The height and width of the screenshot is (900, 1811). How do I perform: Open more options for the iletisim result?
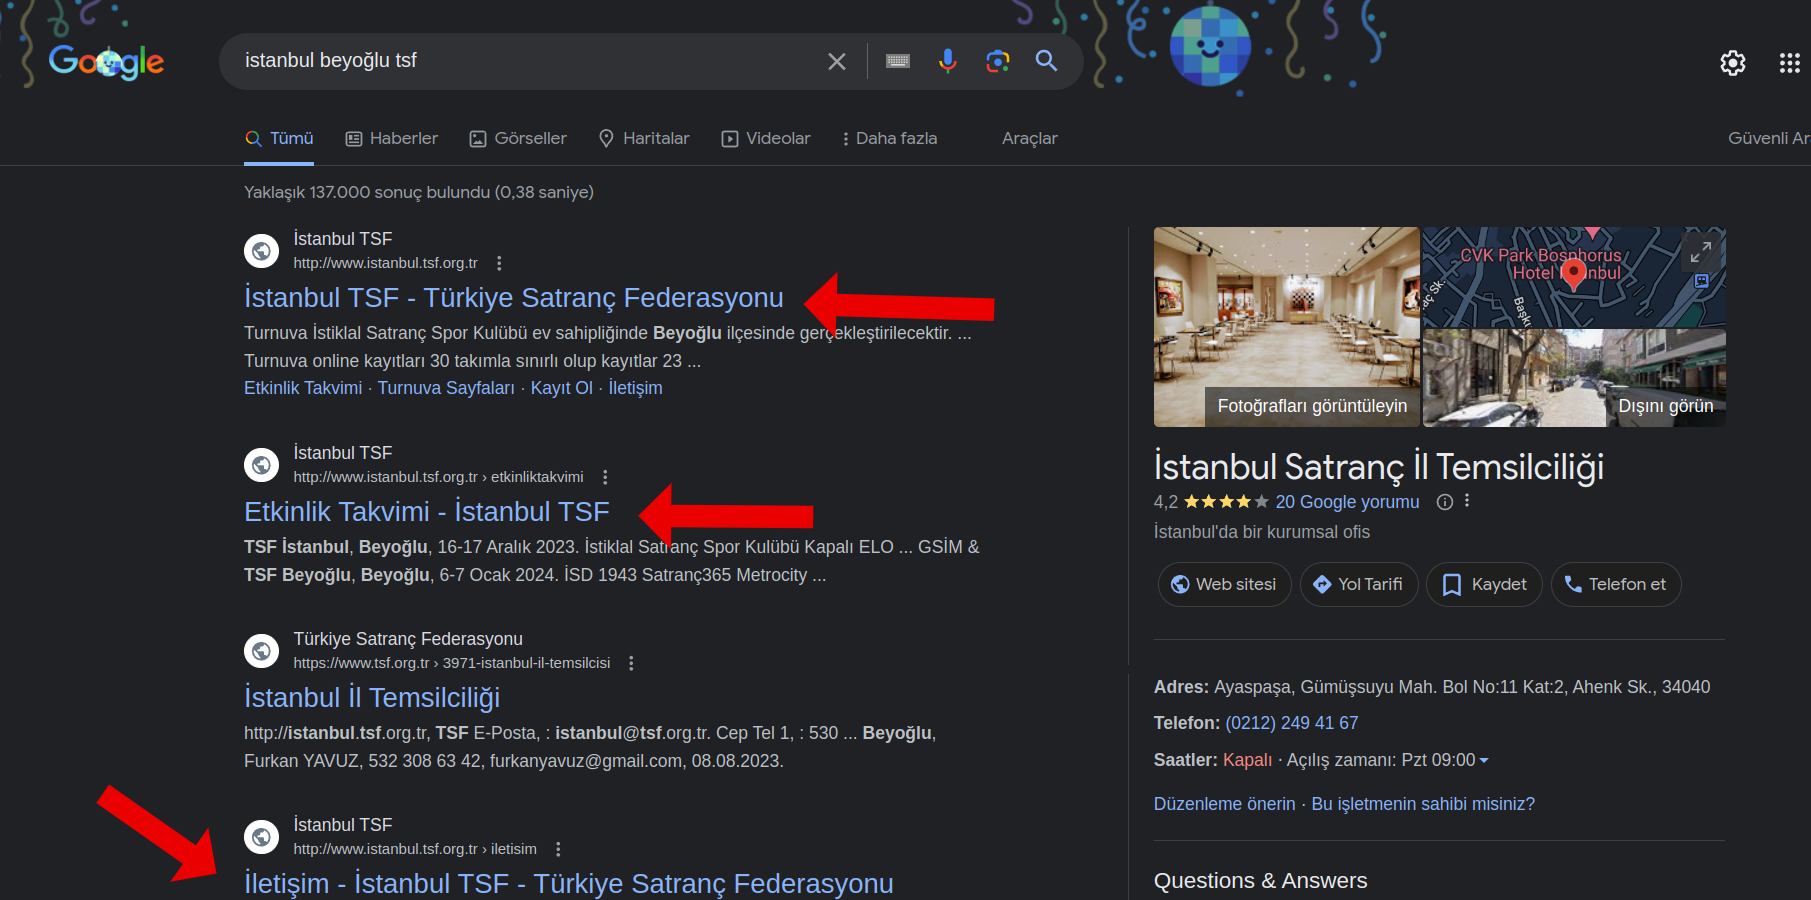coord(558,849)
